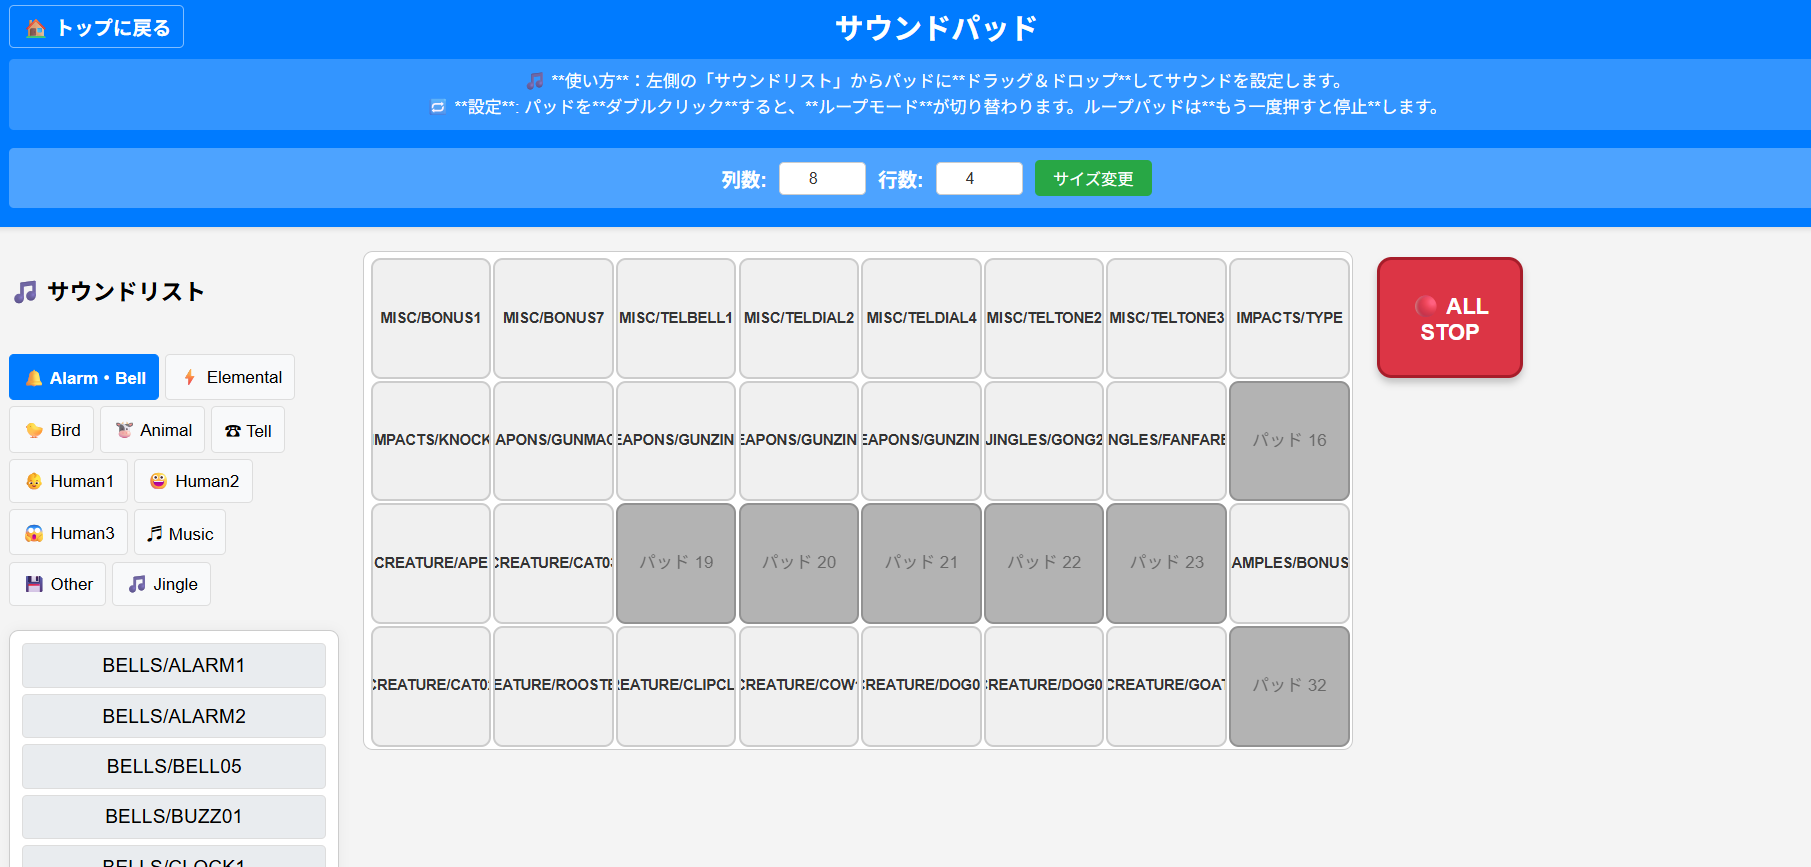Click the 行数 input field

coord(979,178)
